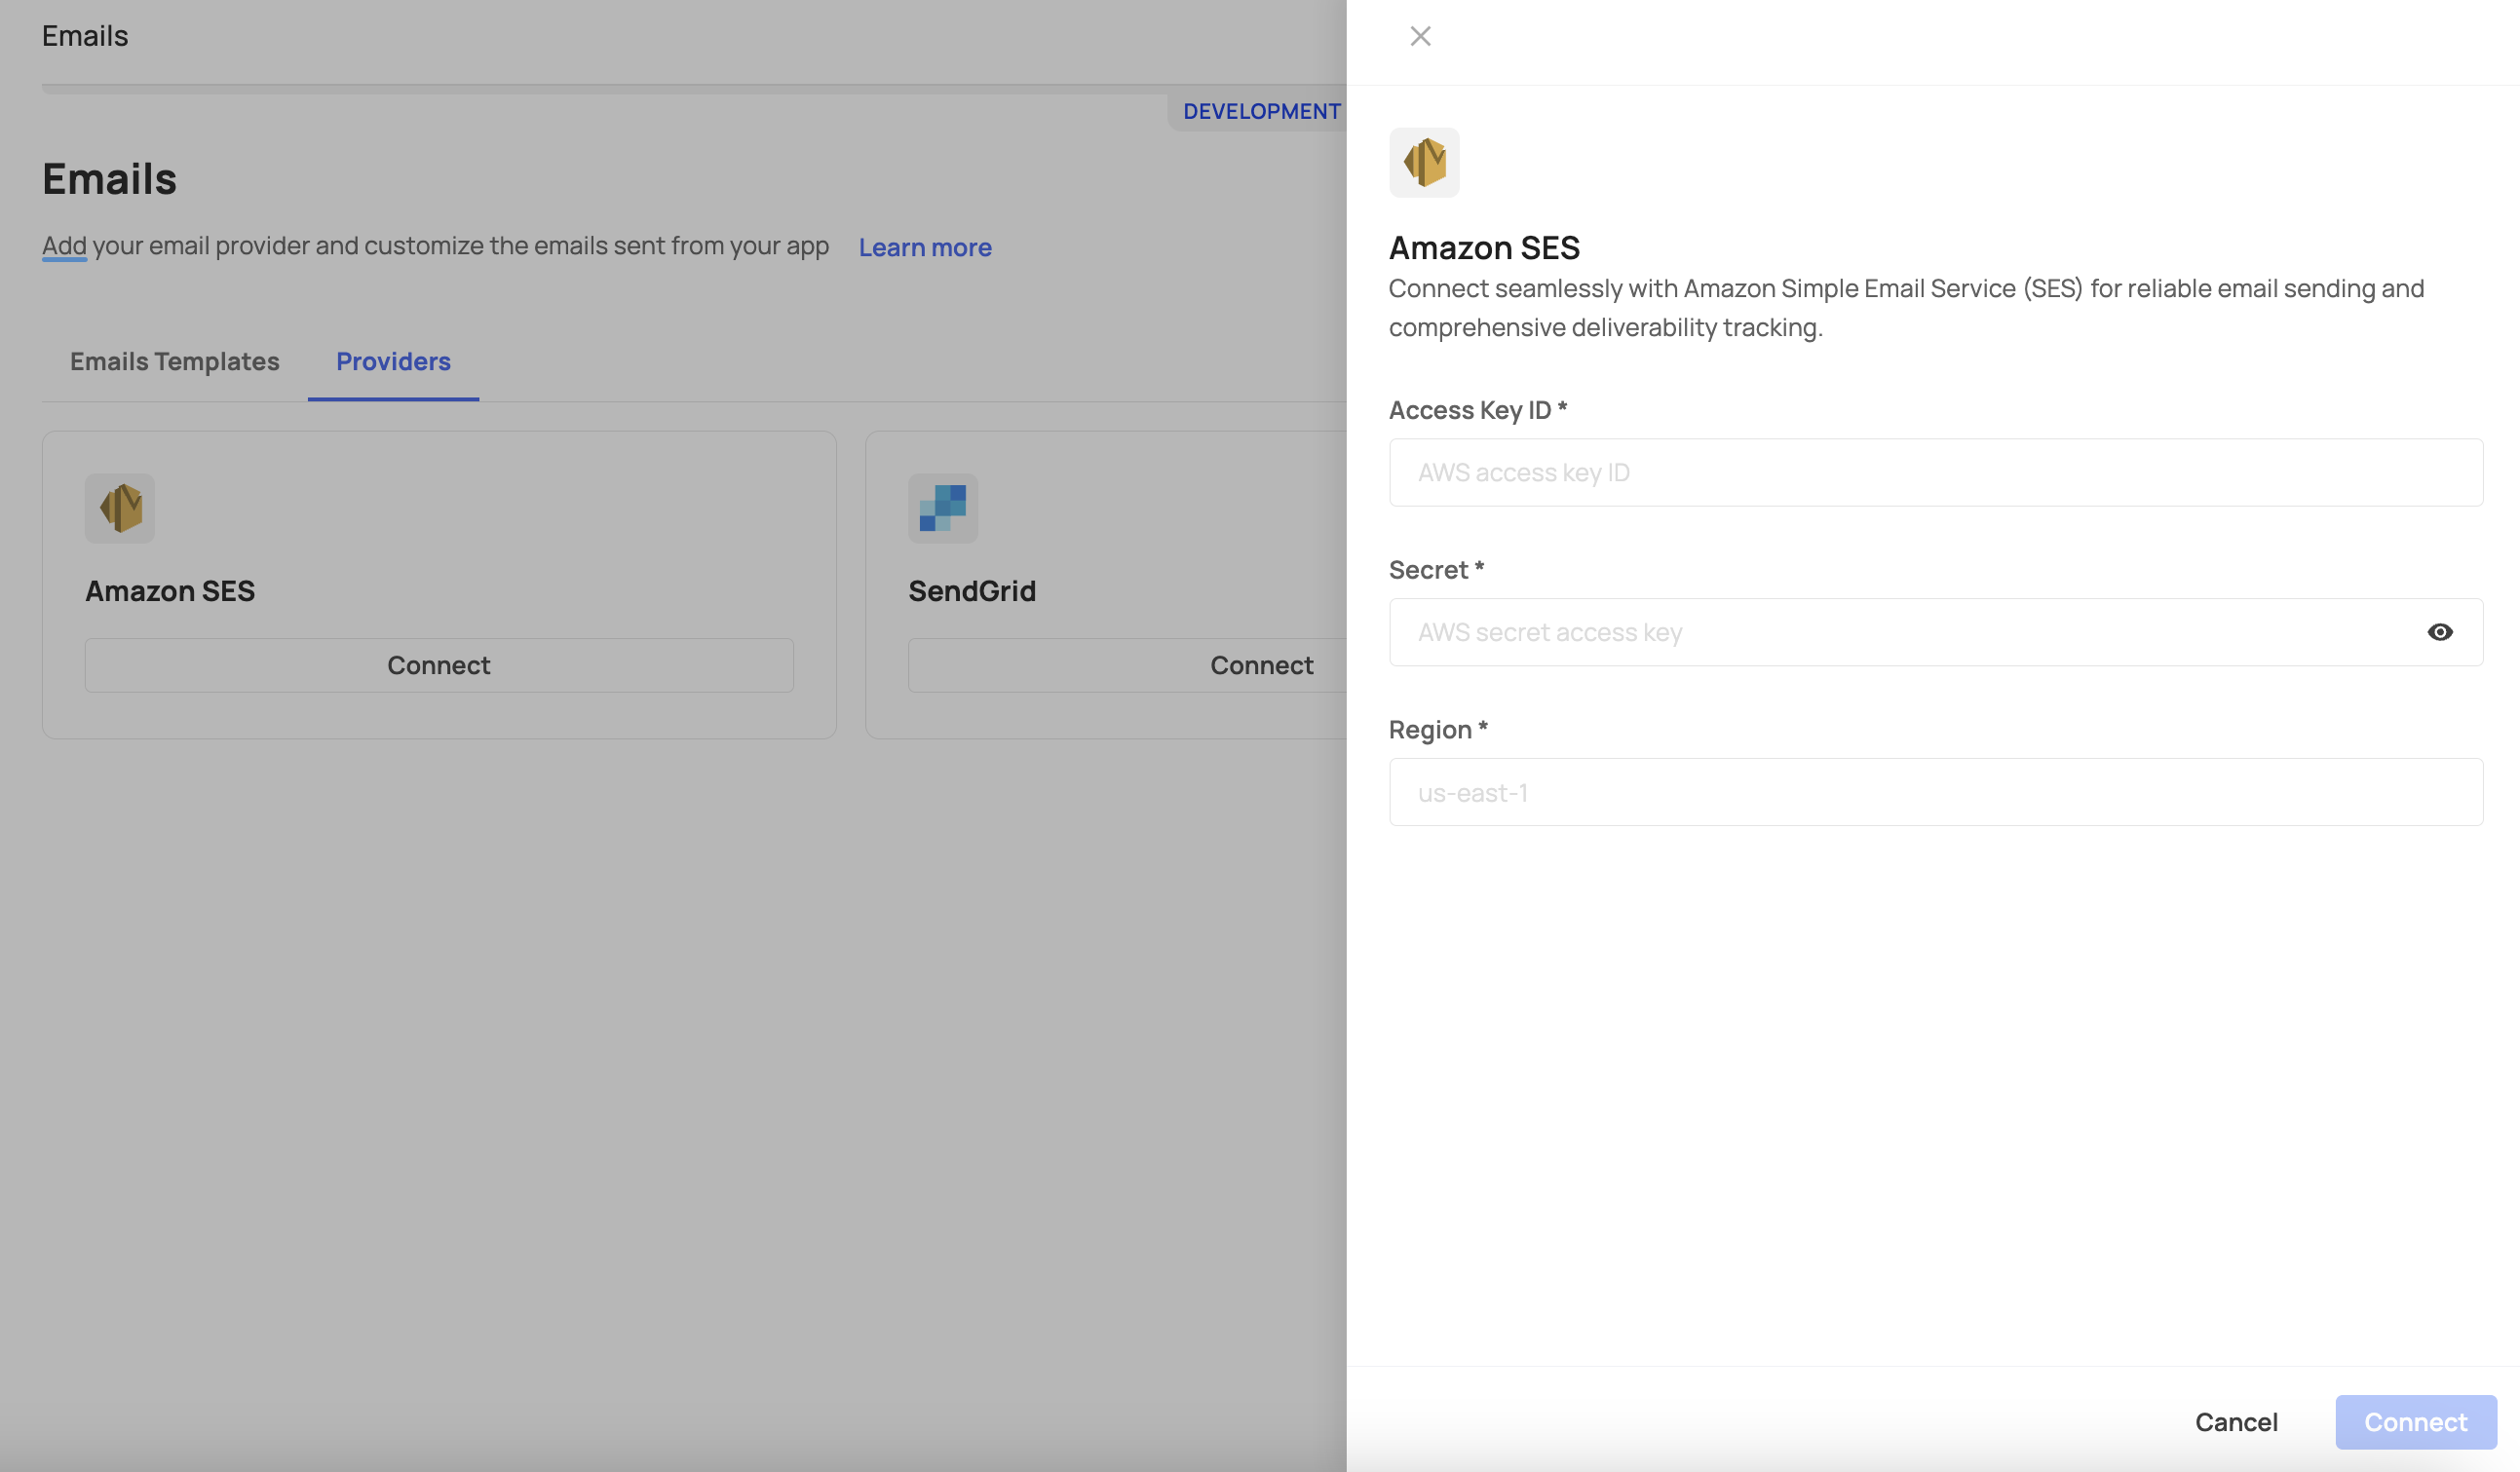
Task: Click the DEVELOPMENT environment badge
Action: coord(1261,111)
